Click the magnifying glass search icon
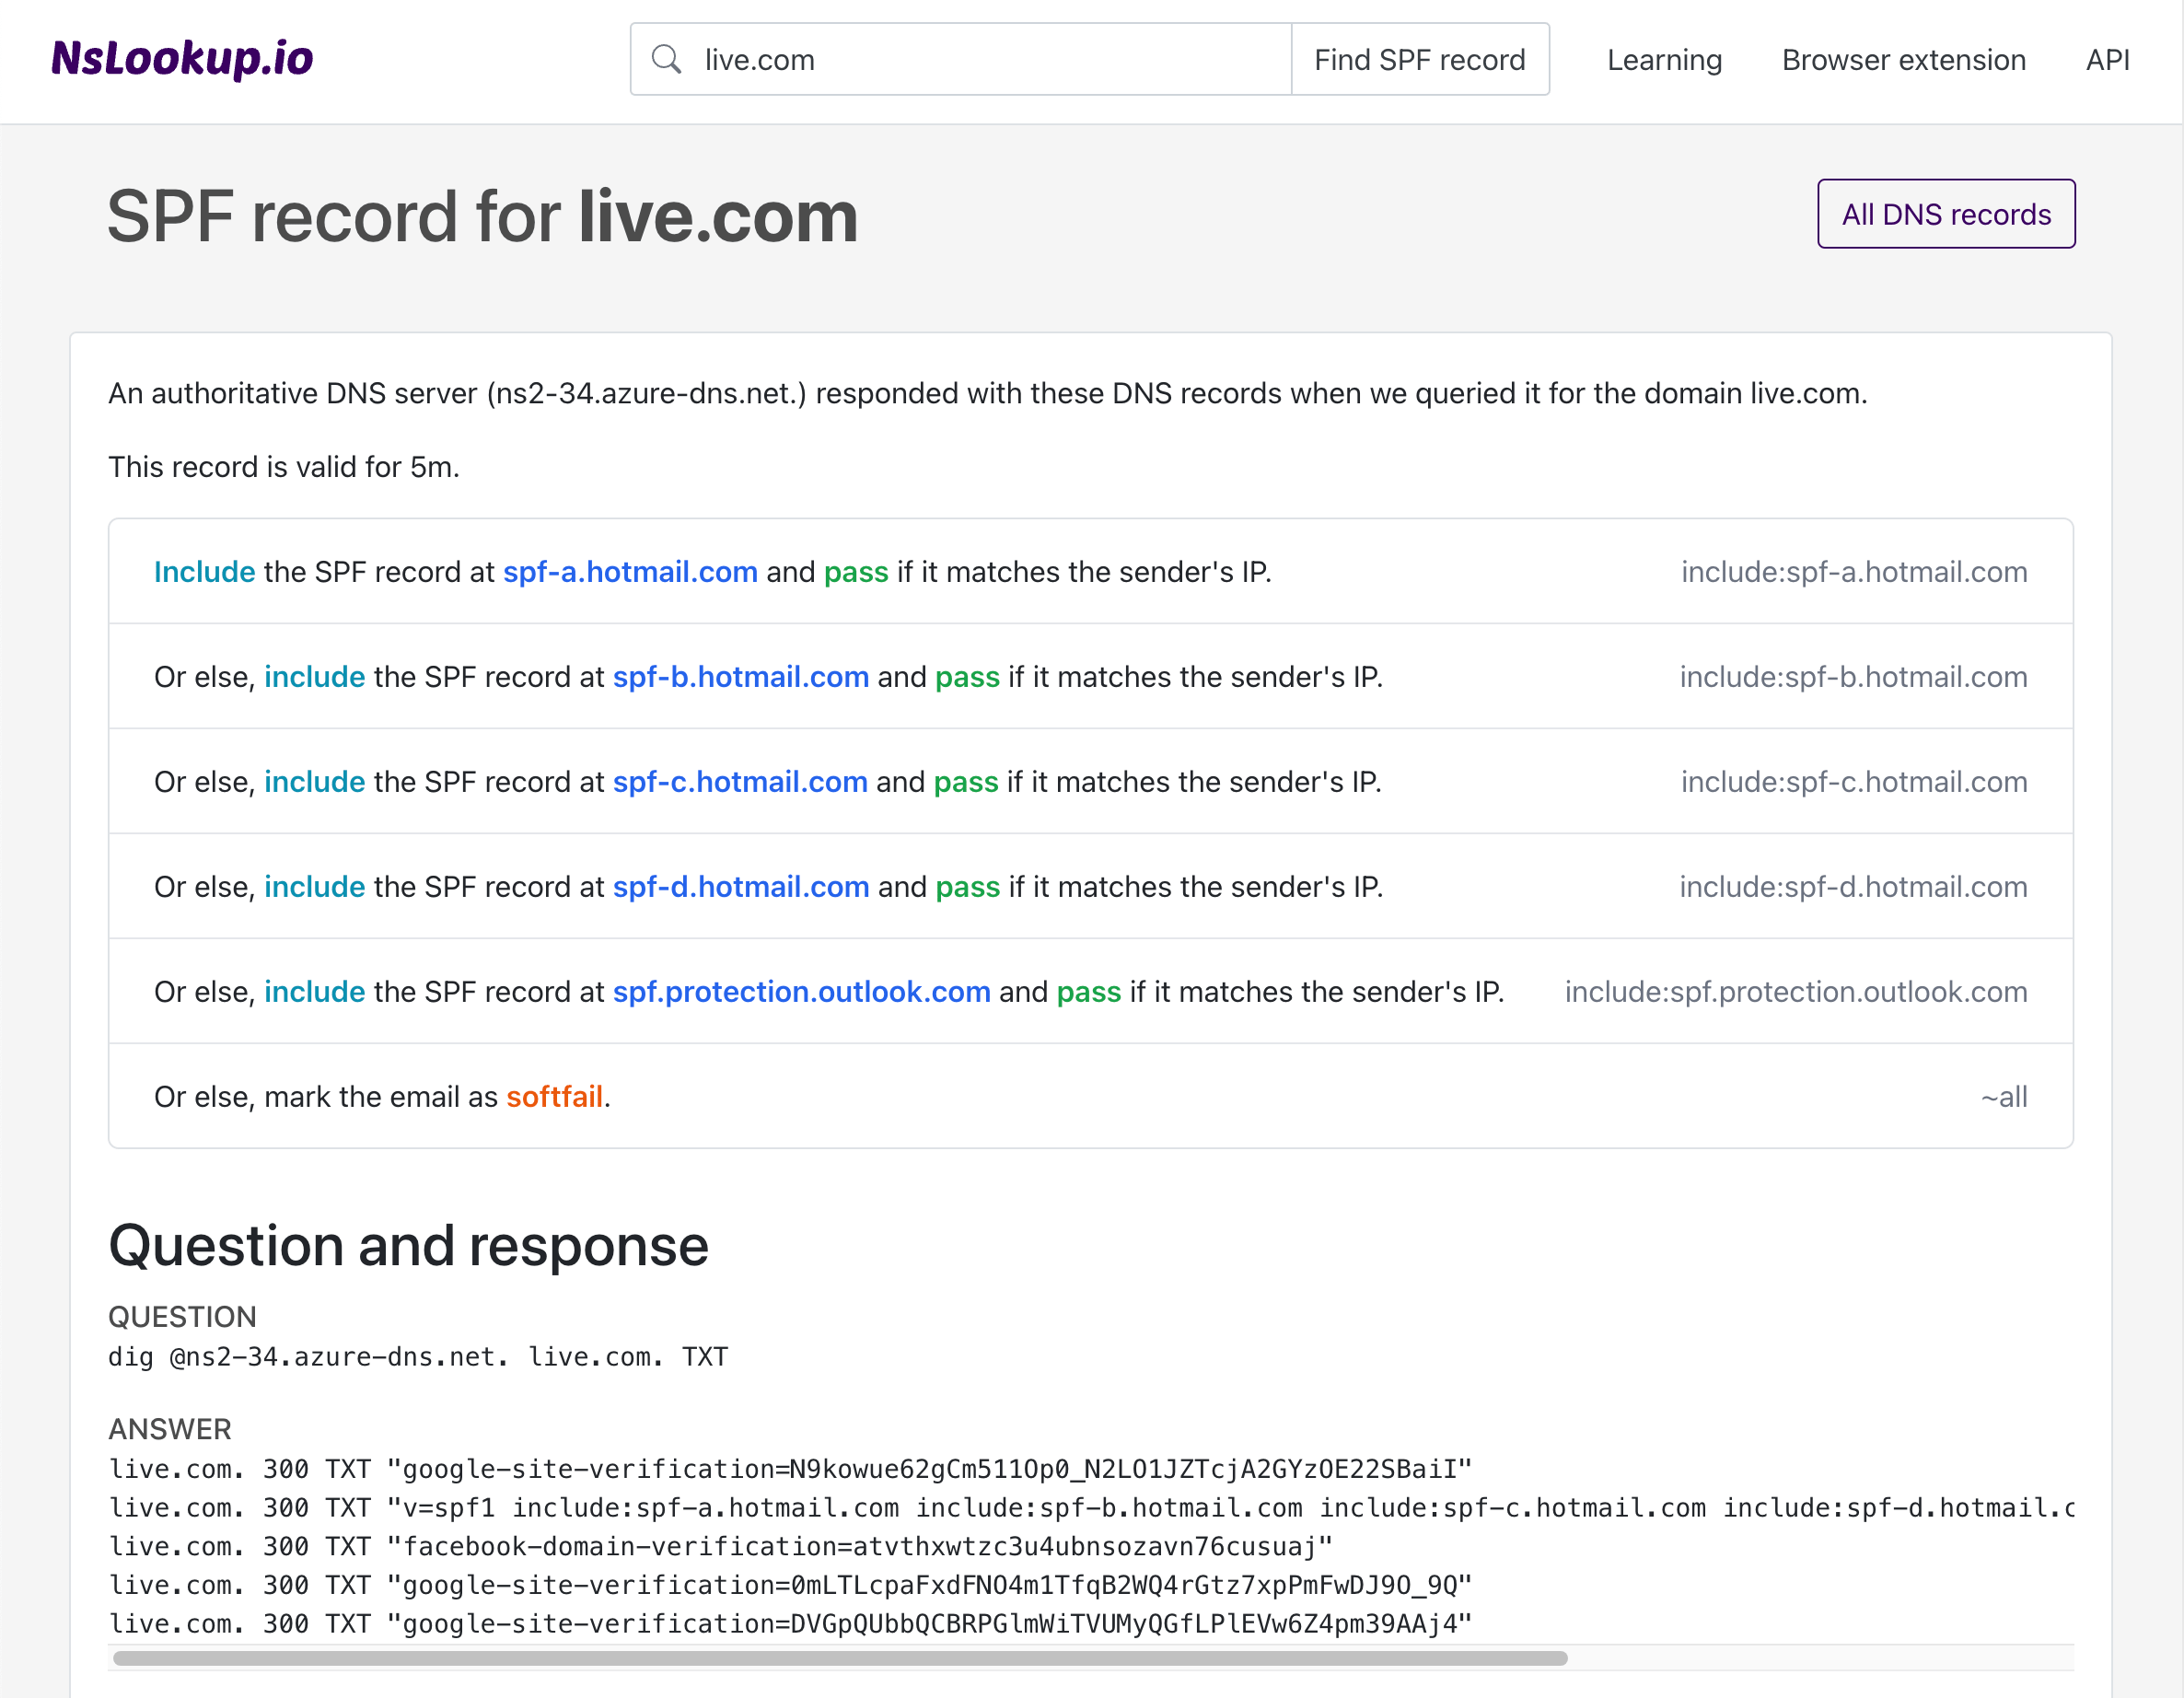The width and height of the screenshot is (2184, 1698). pyautogui.click(x=667, y=59)
